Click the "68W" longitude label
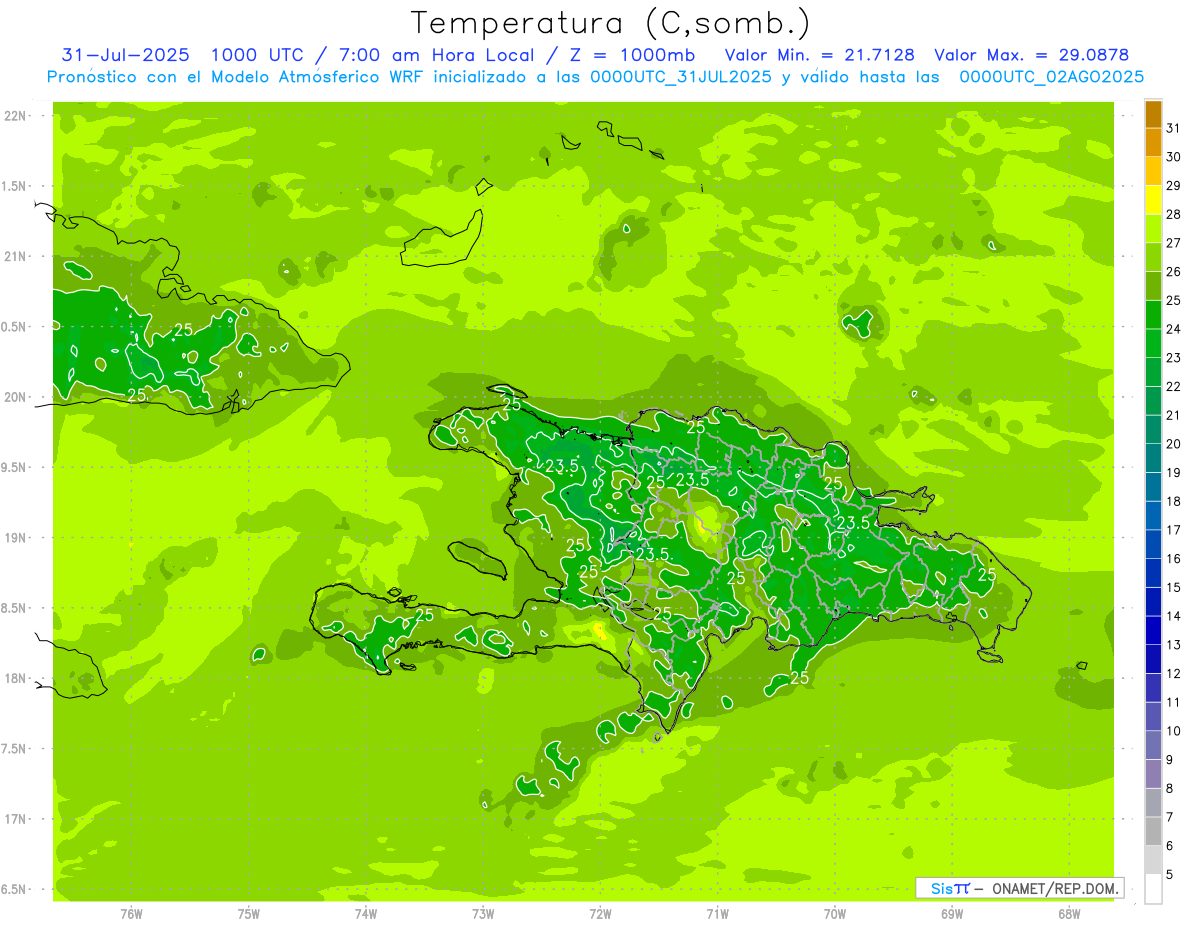The image size is (1200, 927). (x=1069, y=913)
